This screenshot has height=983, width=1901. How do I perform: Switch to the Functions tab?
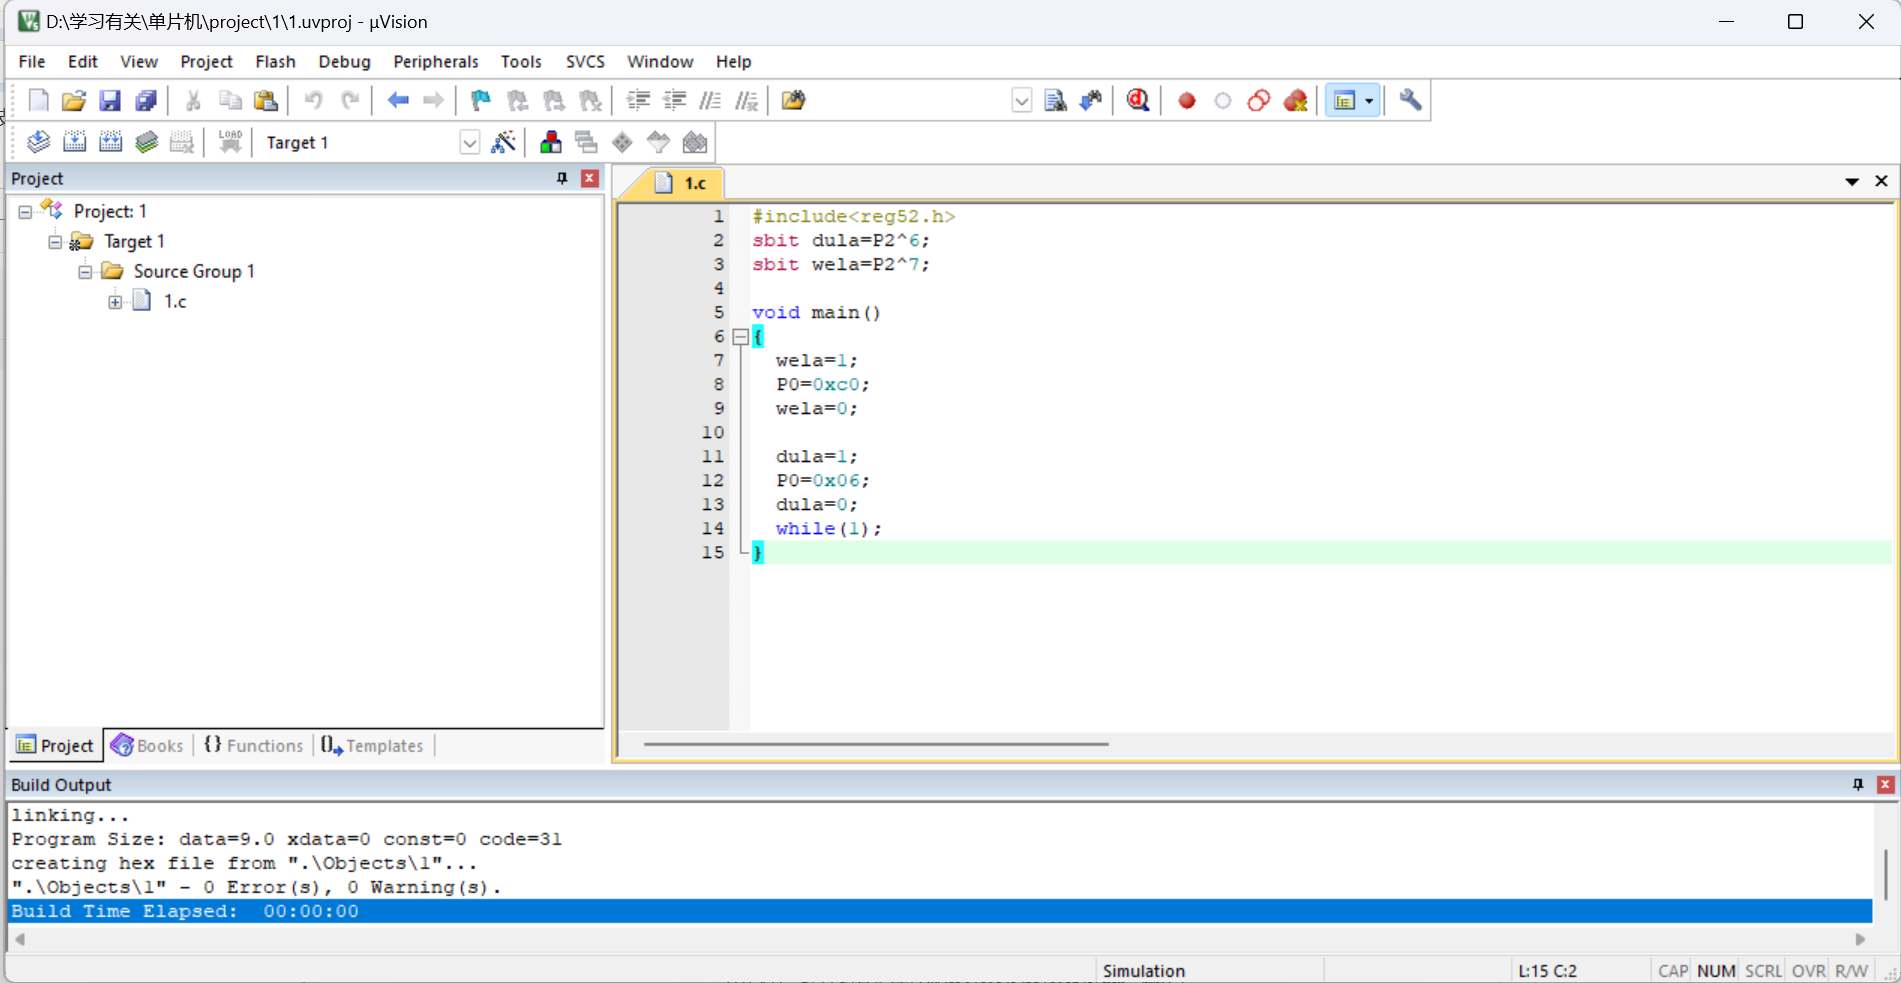point(254,745)
